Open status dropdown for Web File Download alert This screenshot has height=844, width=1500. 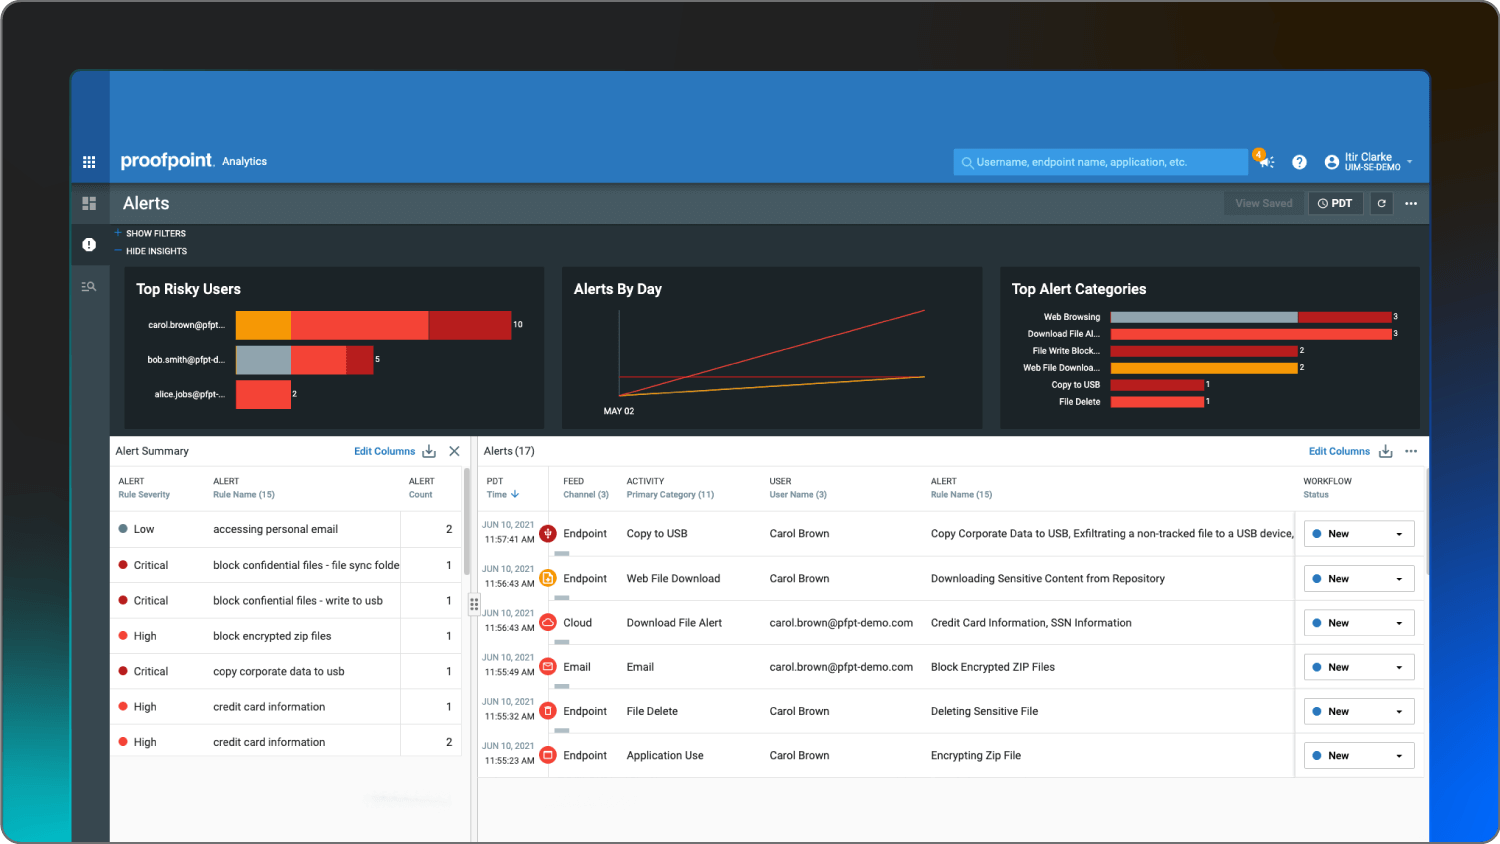pyautogui.click(x=1359, y=579)
